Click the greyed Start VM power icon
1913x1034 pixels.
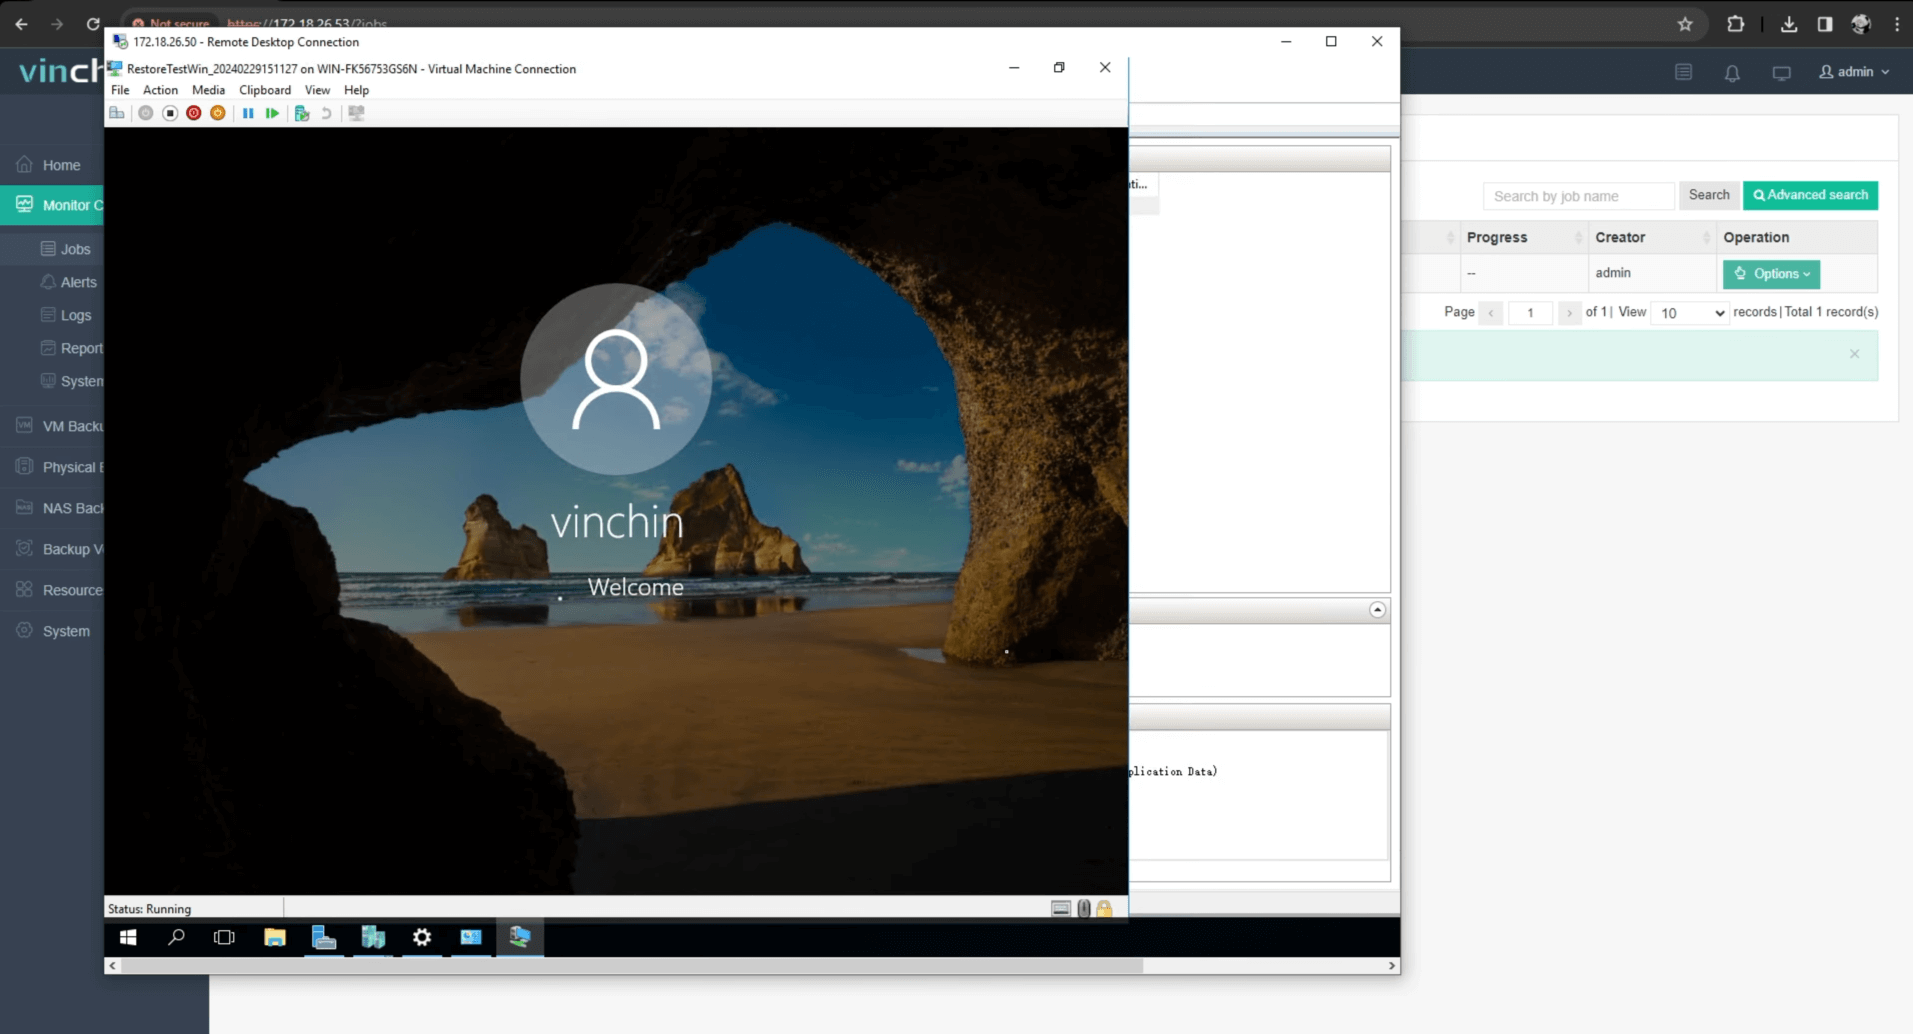pyautogui.click(x=146, y=113)
